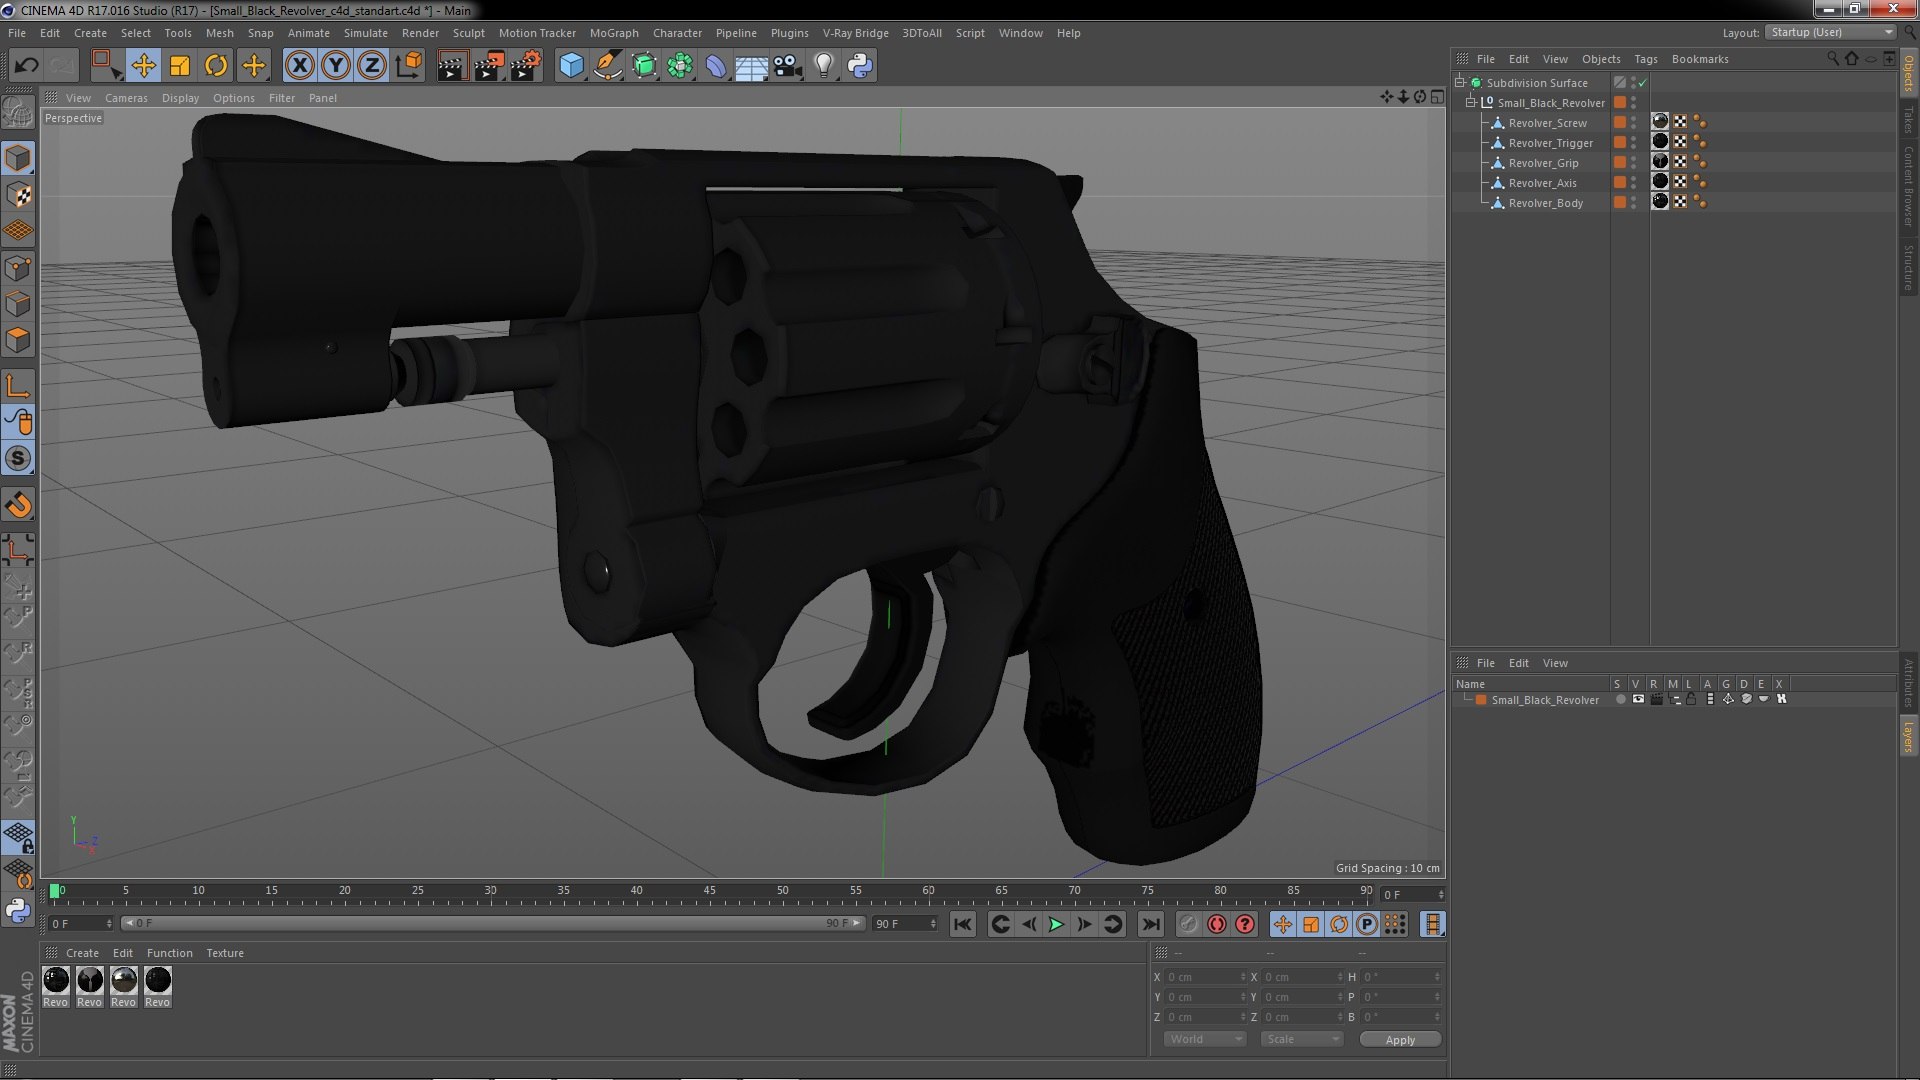
Task: Select the Live Selection tool
Action: click(x=106, y=66)
